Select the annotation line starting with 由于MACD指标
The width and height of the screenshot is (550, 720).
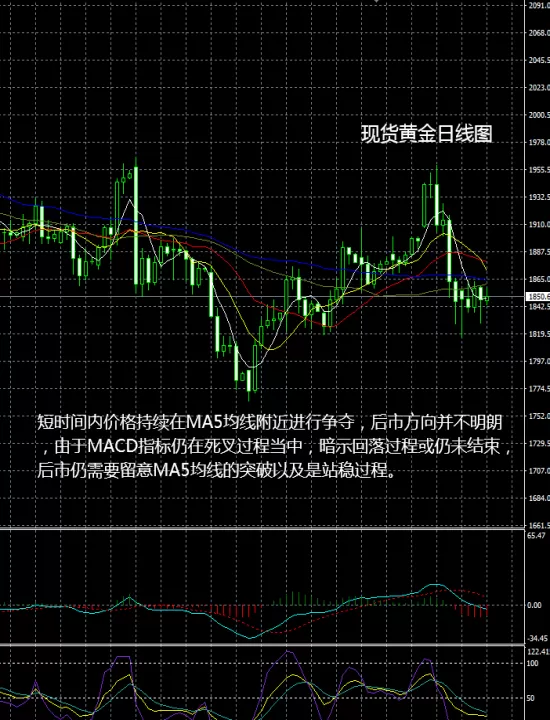tap(278, 446)
